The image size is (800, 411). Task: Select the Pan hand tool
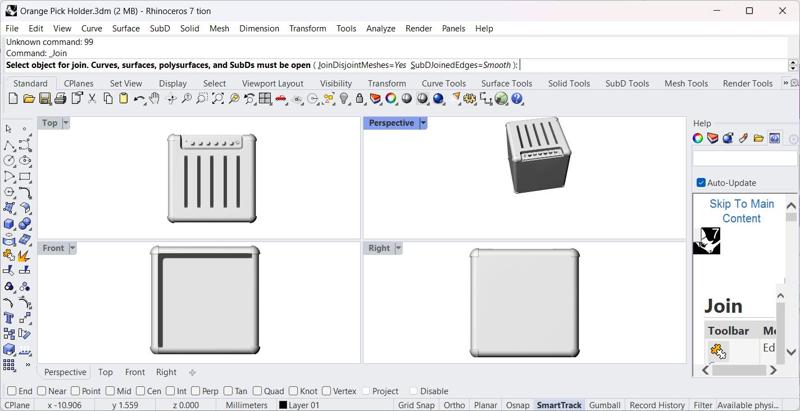coord(155,99)
